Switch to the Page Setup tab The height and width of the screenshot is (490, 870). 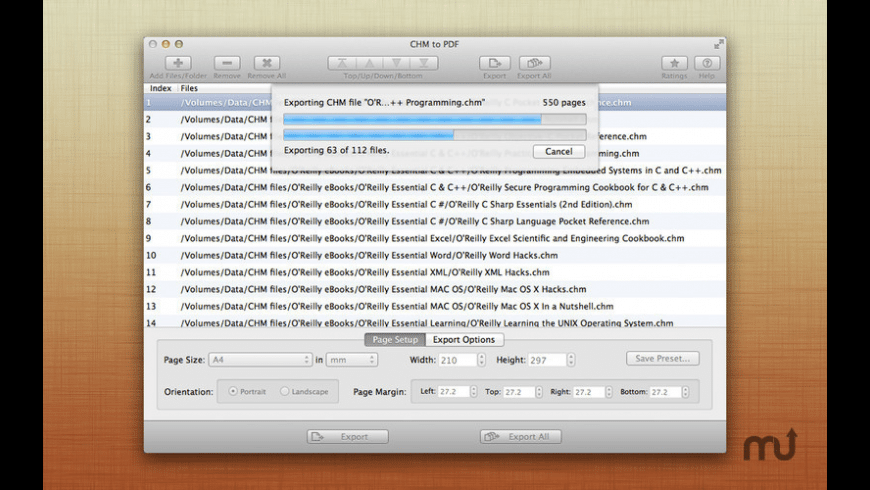pyautogui.click(x=395, y=340)
